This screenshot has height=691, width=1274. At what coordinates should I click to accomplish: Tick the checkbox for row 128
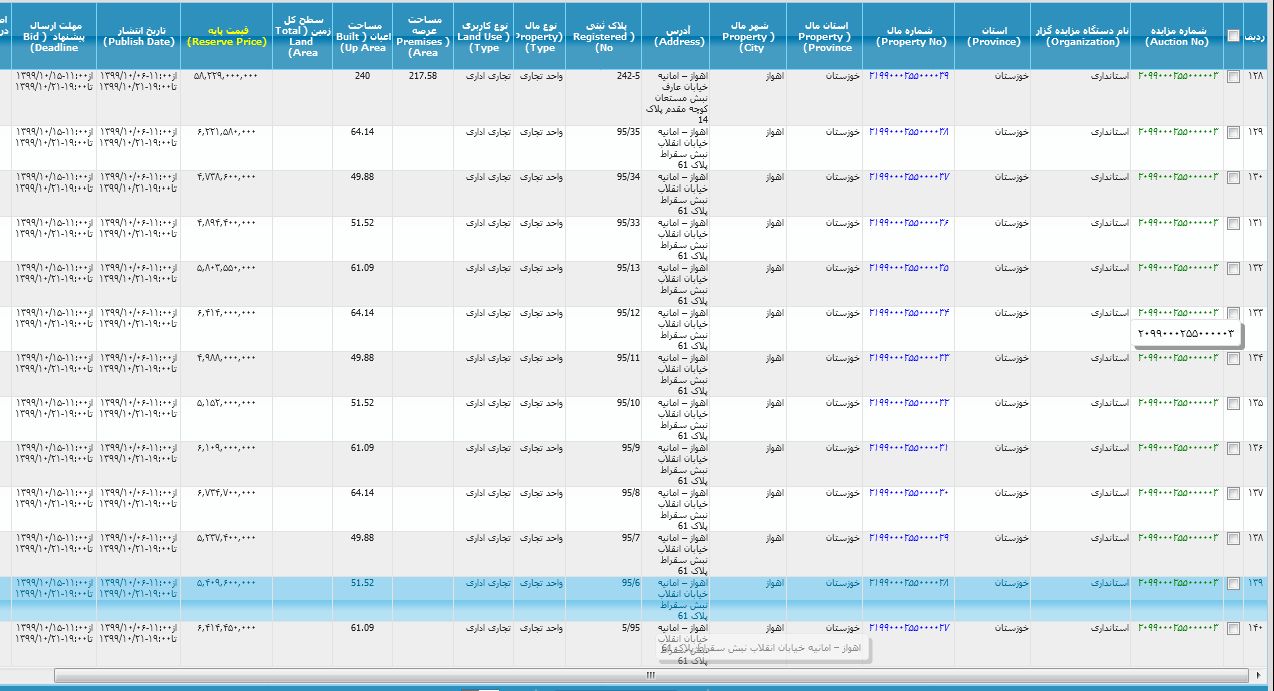1233,77
